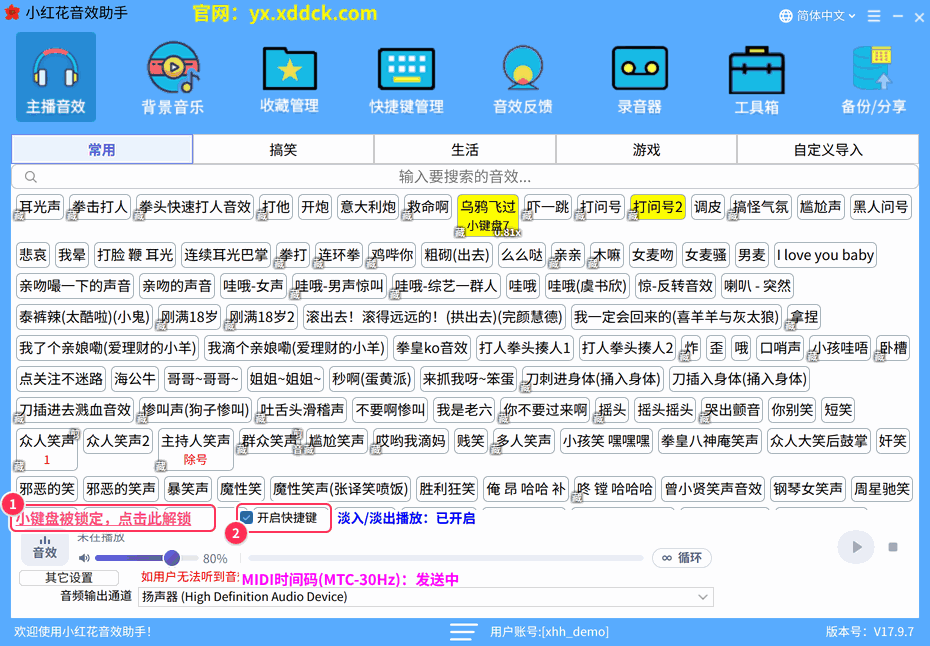The image size is (930, 646).
Task: Open the 背景音乐 section
Action: click(173, 77)
